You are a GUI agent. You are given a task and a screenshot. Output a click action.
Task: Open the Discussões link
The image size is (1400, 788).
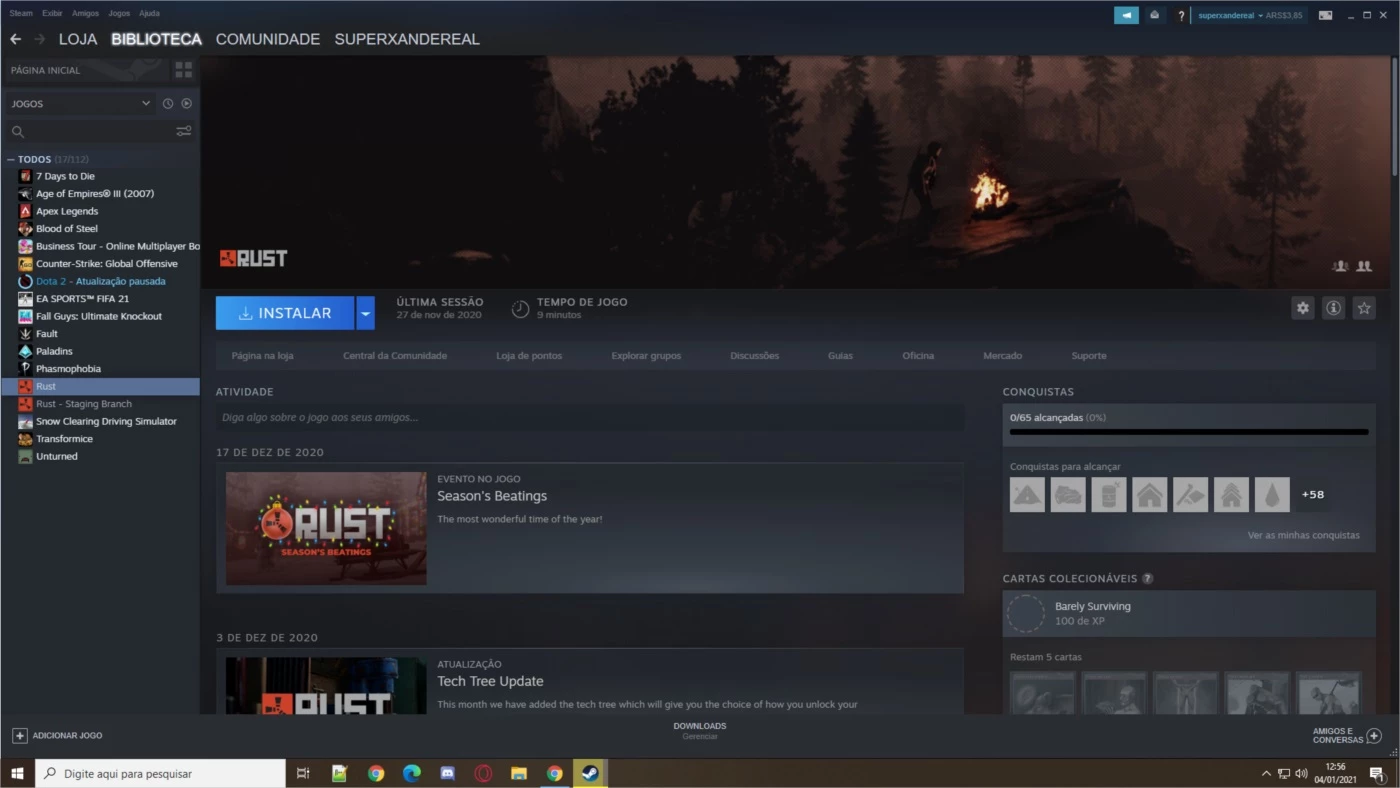click(x=755, y=356)
